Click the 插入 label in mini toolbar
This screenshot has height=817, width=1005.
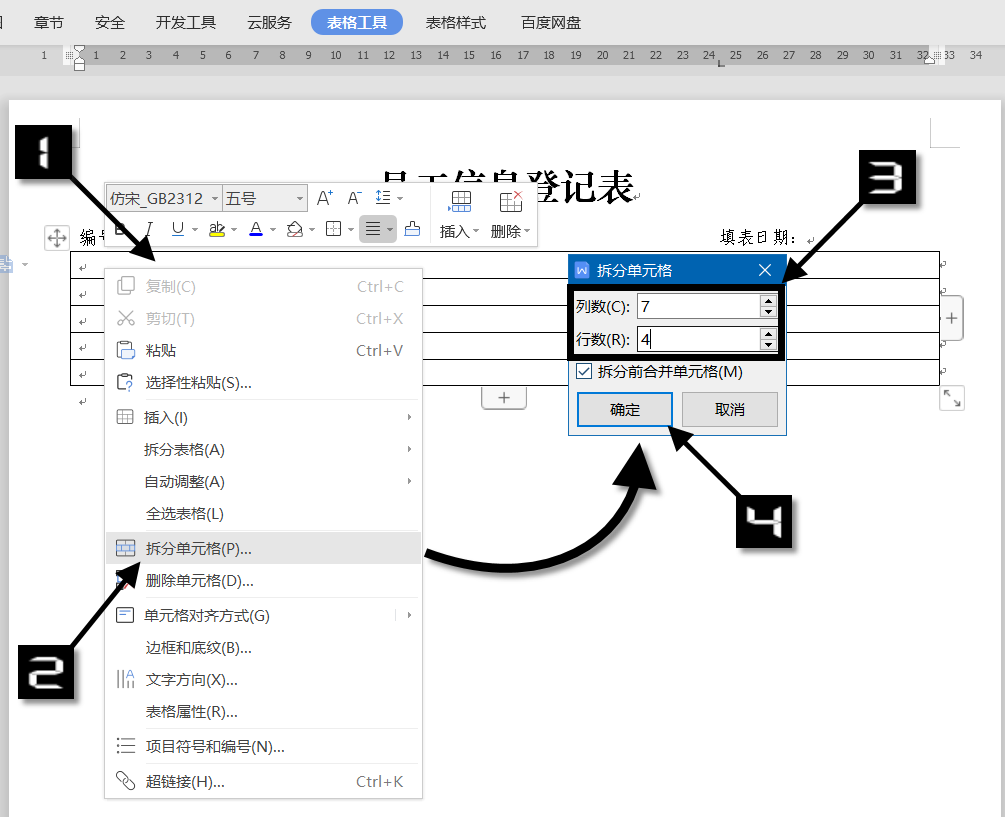pyautogui.click(x=455, y=231)
